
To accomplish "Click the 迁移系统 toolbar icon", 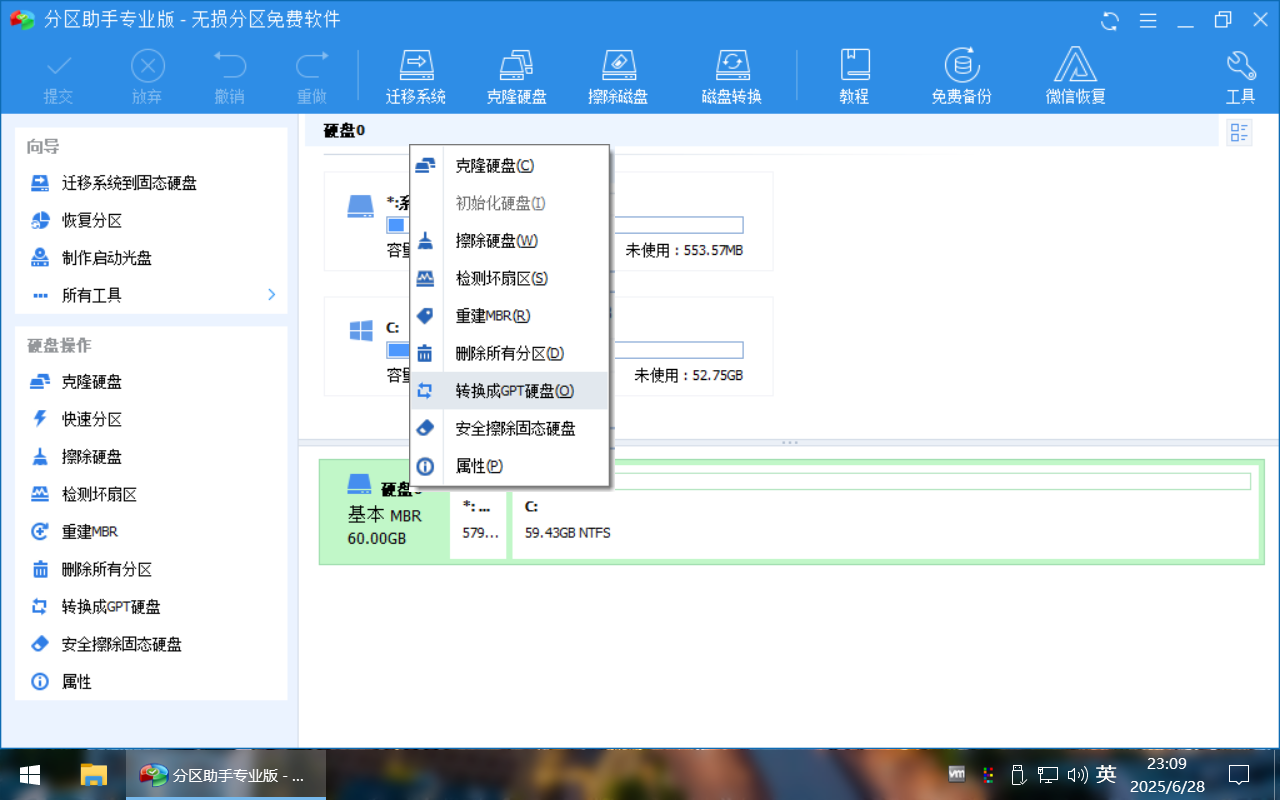I will tap(415, 76).
